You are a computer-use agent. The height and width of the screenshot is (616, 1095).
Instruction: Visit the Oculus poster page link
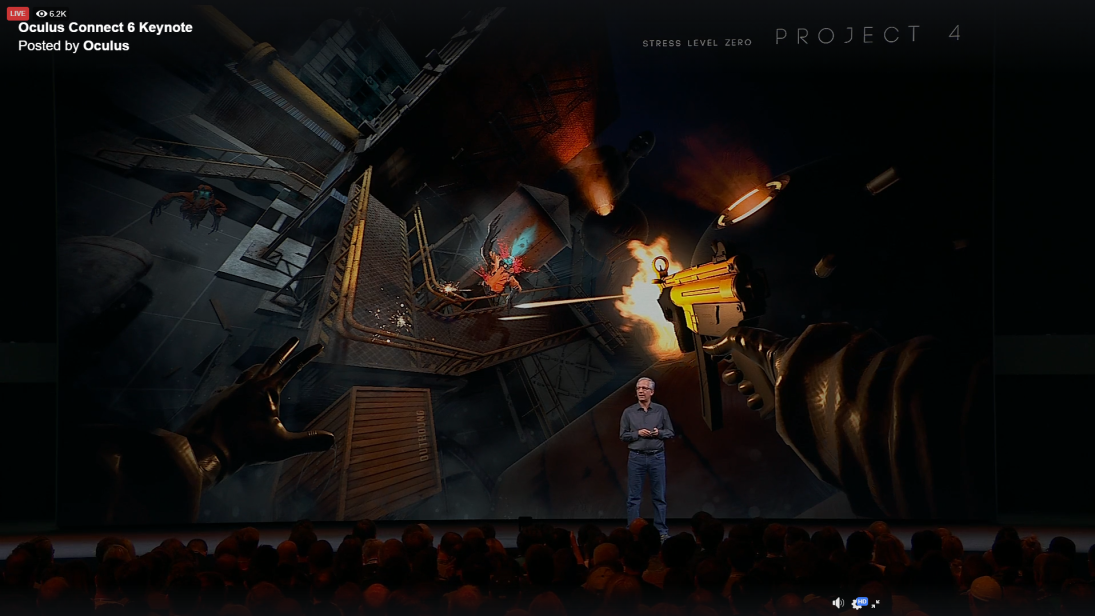[106, 45]
